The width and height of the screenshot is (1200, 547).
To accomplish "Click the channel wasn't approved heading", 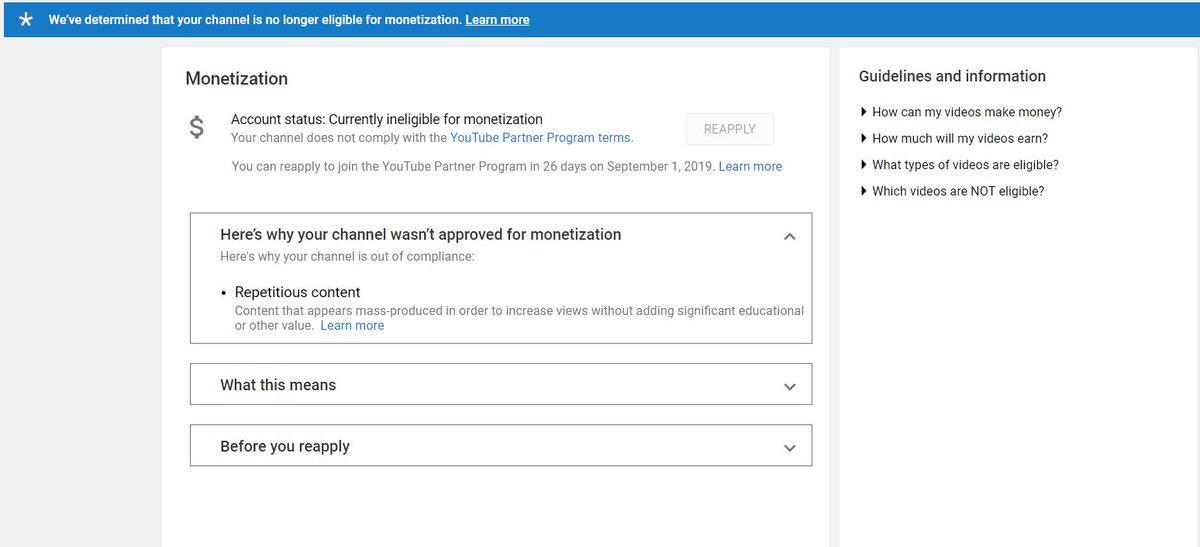I will coord(421,234).
